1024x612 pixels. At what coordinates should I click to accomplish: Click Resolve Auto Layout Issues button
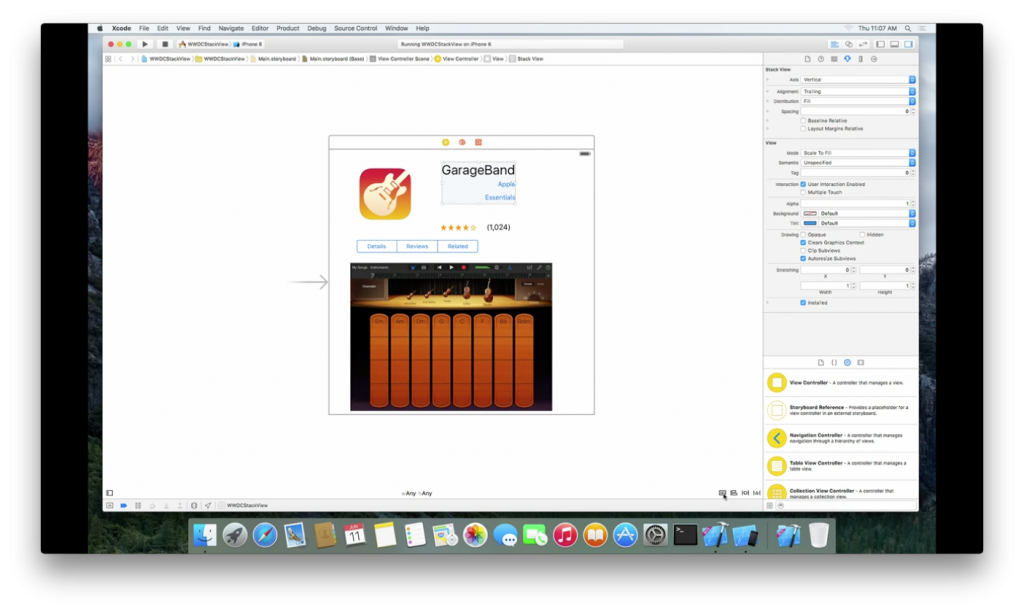coord(757,493)
